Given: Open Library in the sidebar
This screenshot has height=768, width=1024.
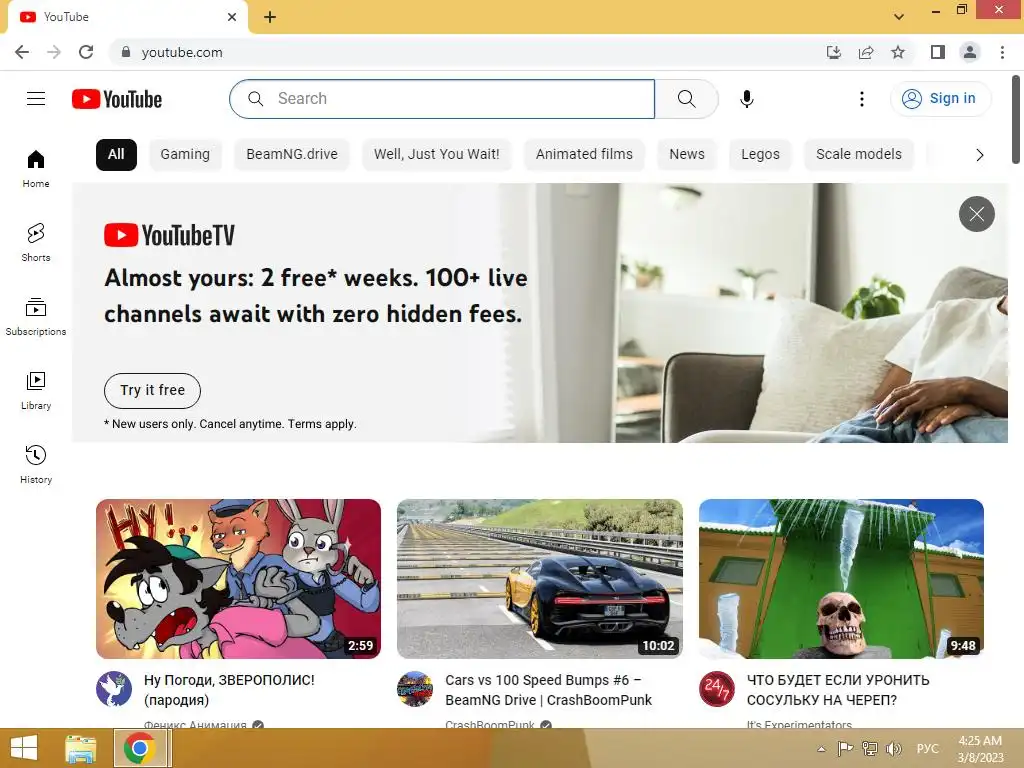Looking at the screenshot, I should coord(36,391).
